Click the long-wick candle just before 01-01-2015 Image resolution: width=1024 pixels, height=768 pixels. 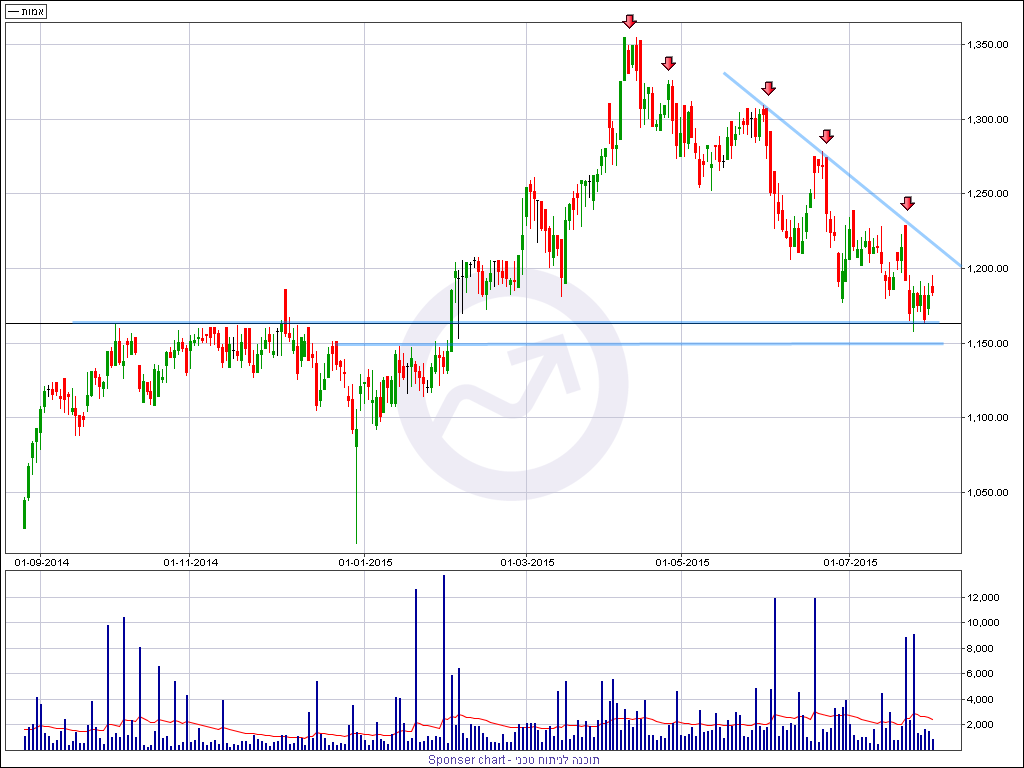point(356,490)
